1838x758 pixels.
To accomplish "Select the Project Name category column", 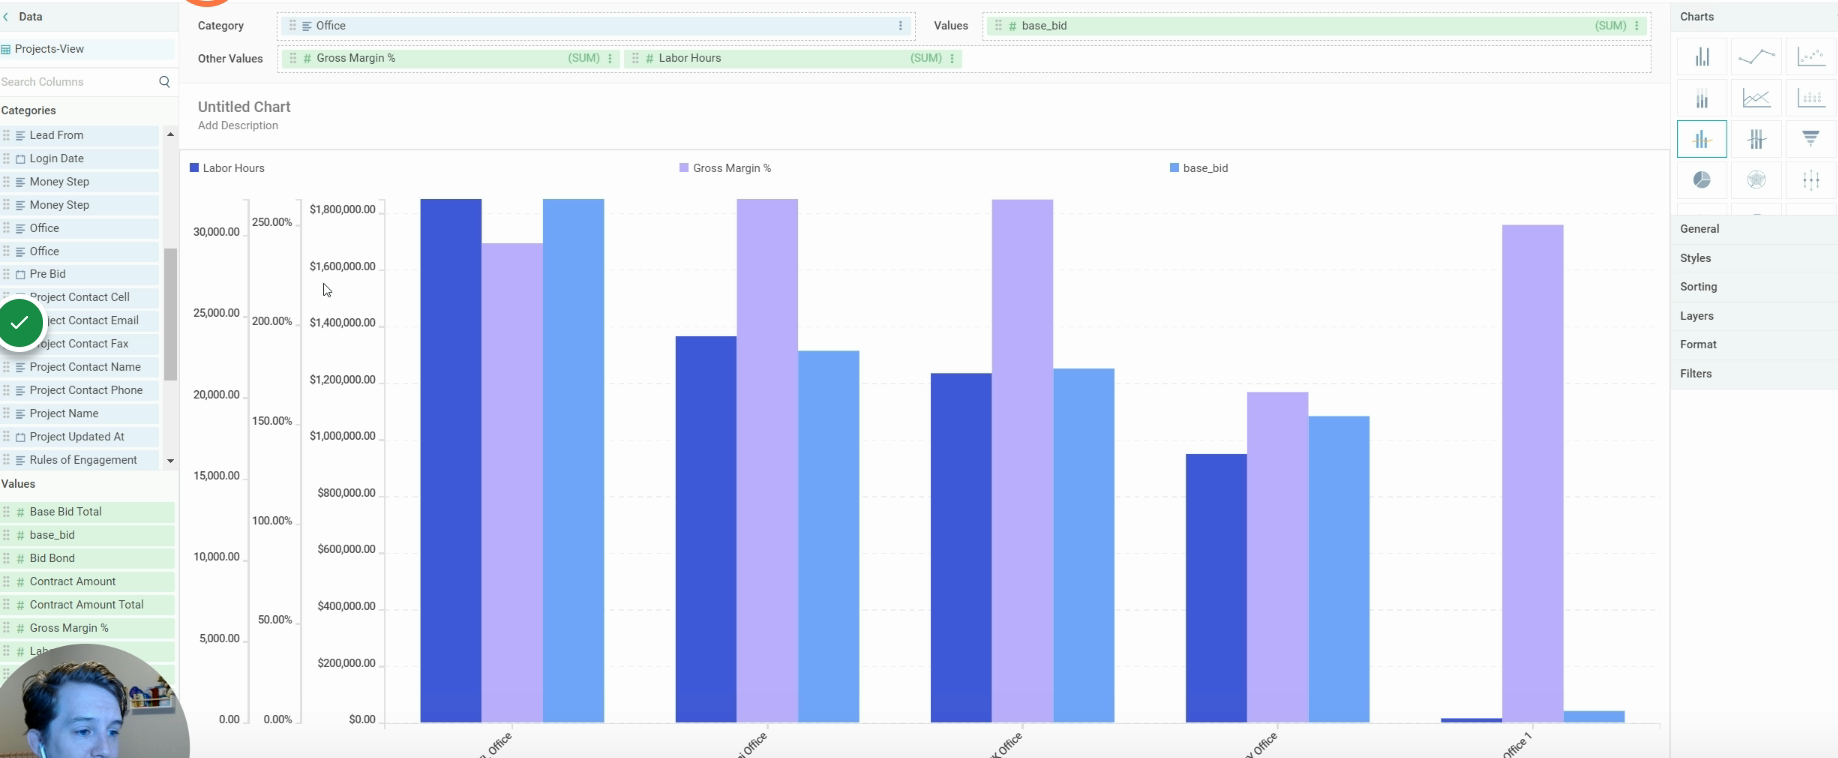I will (80, 413).
